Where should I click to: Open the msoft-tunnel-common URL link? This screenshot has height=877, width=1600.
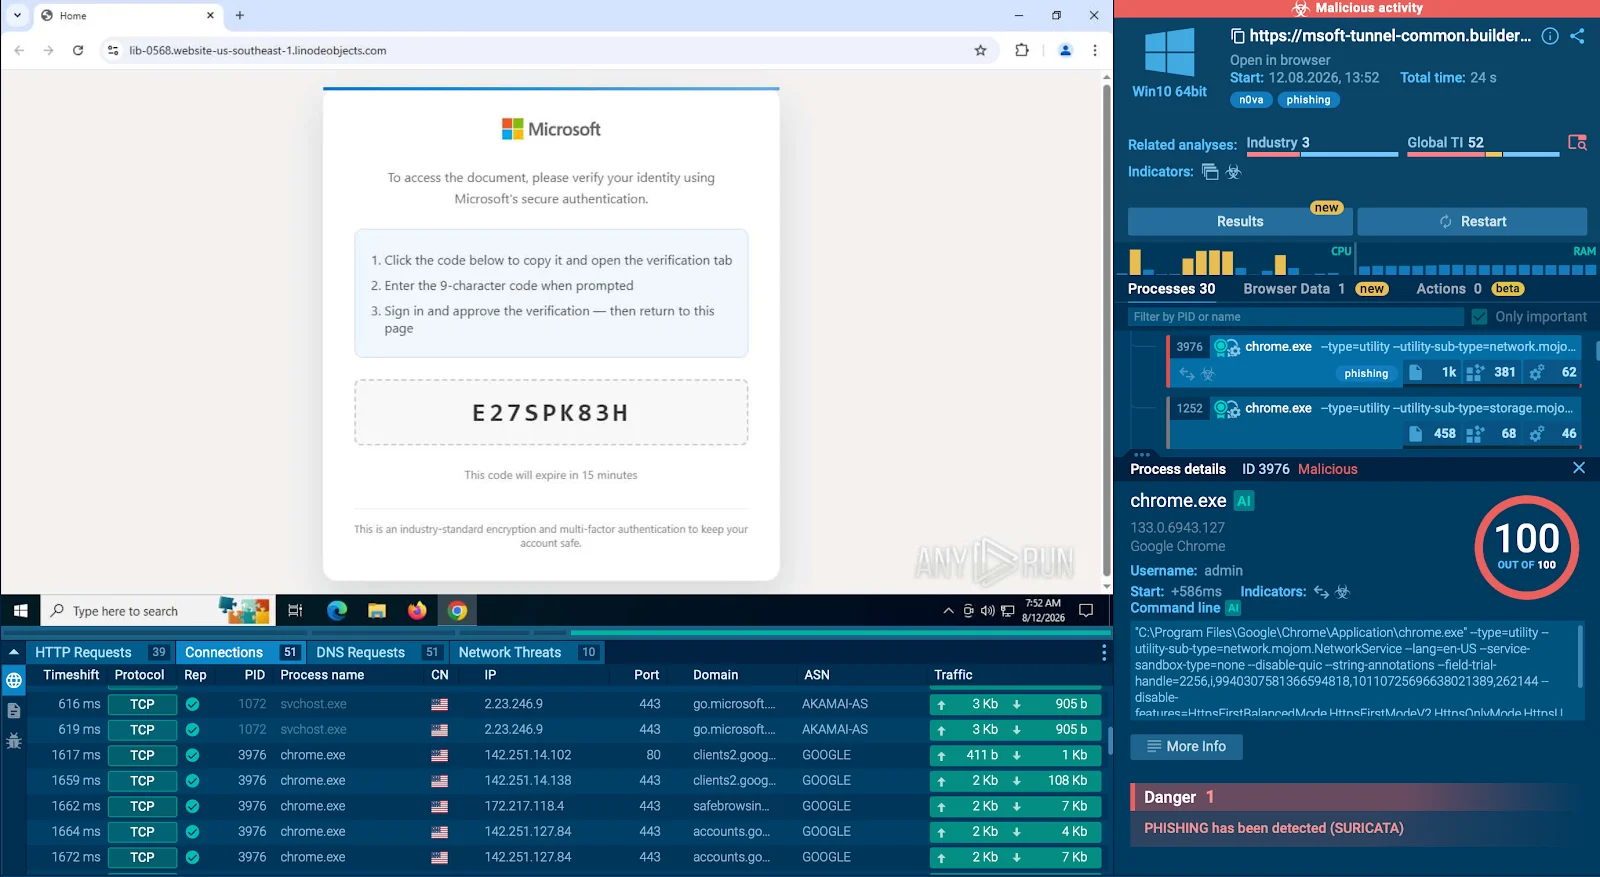[x=1390, y=36]
